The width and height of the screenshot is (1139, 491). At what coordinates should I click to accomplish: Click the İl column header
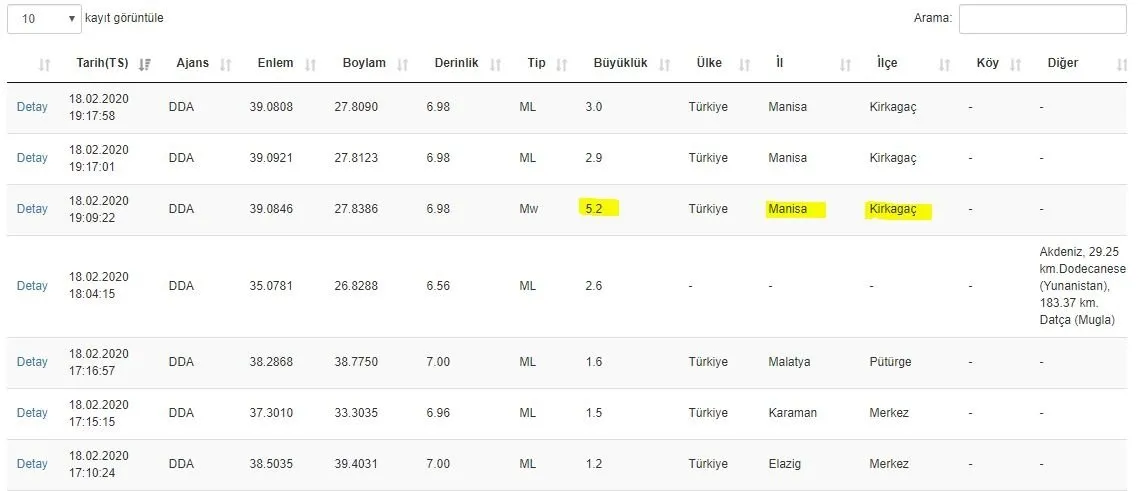[x=780, y=63]
